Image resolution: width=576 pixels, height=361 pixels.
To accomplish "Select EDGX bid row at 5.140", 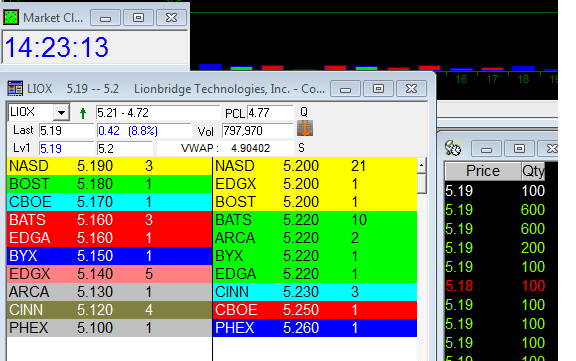I will pyautogui.click(x=109, y=274).
